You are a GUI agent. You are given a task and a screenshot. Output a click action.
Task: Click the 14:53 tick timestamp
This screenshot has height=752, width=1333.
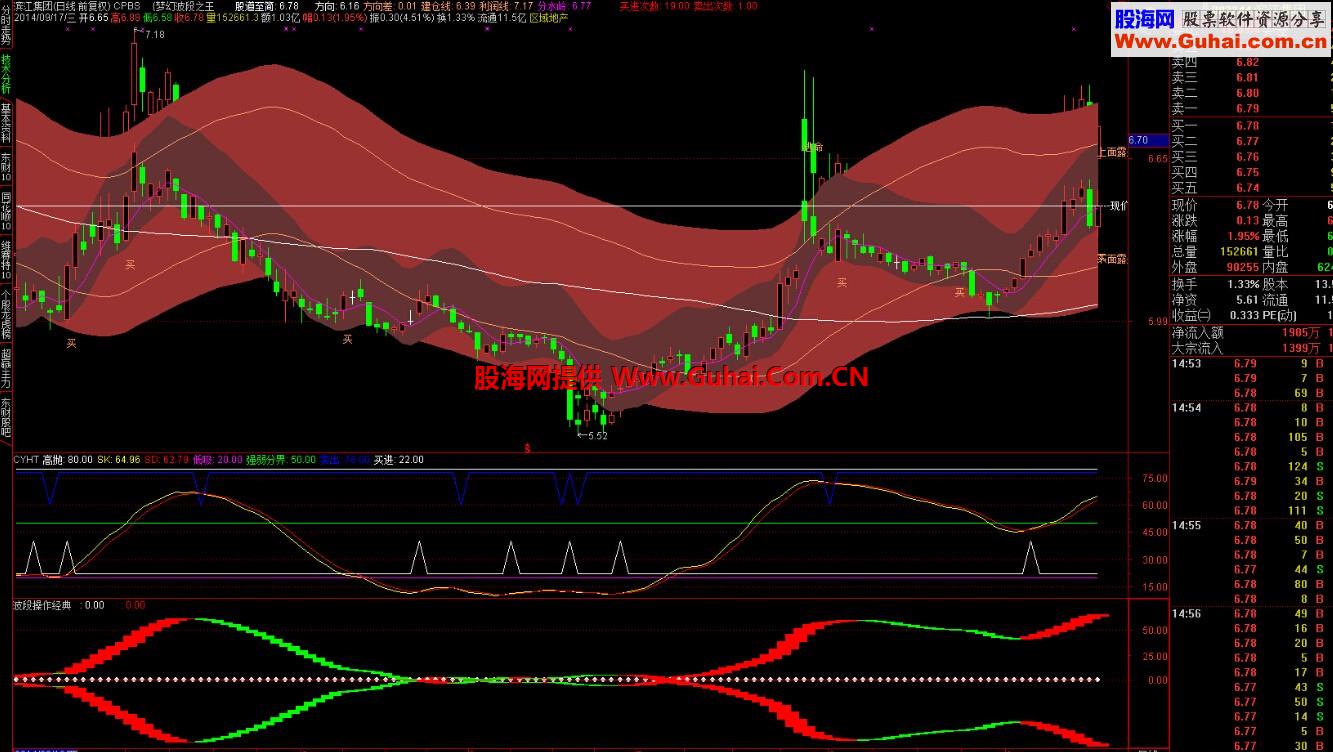[x=1187, y=364]
